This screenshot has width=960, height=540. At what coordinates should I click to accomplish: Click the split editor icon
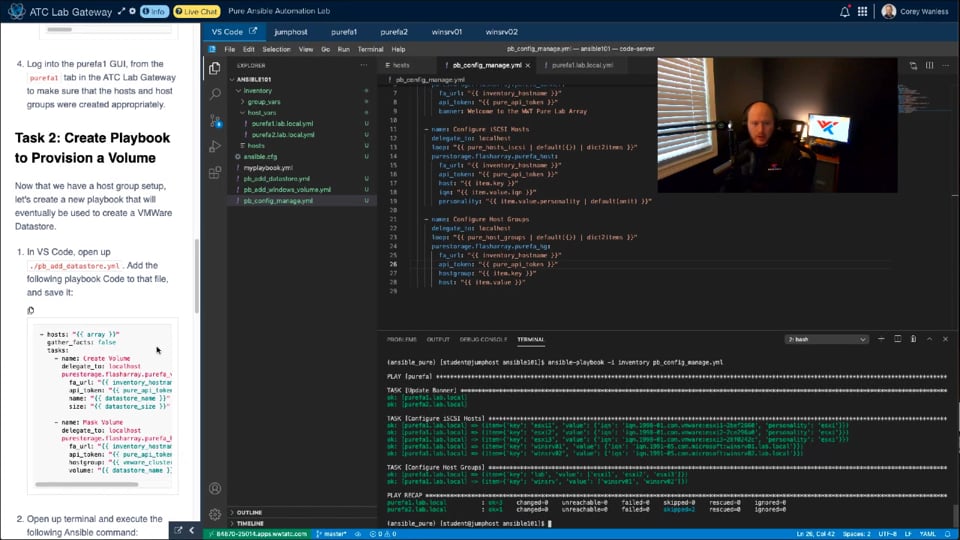click(x=929, y=65)
